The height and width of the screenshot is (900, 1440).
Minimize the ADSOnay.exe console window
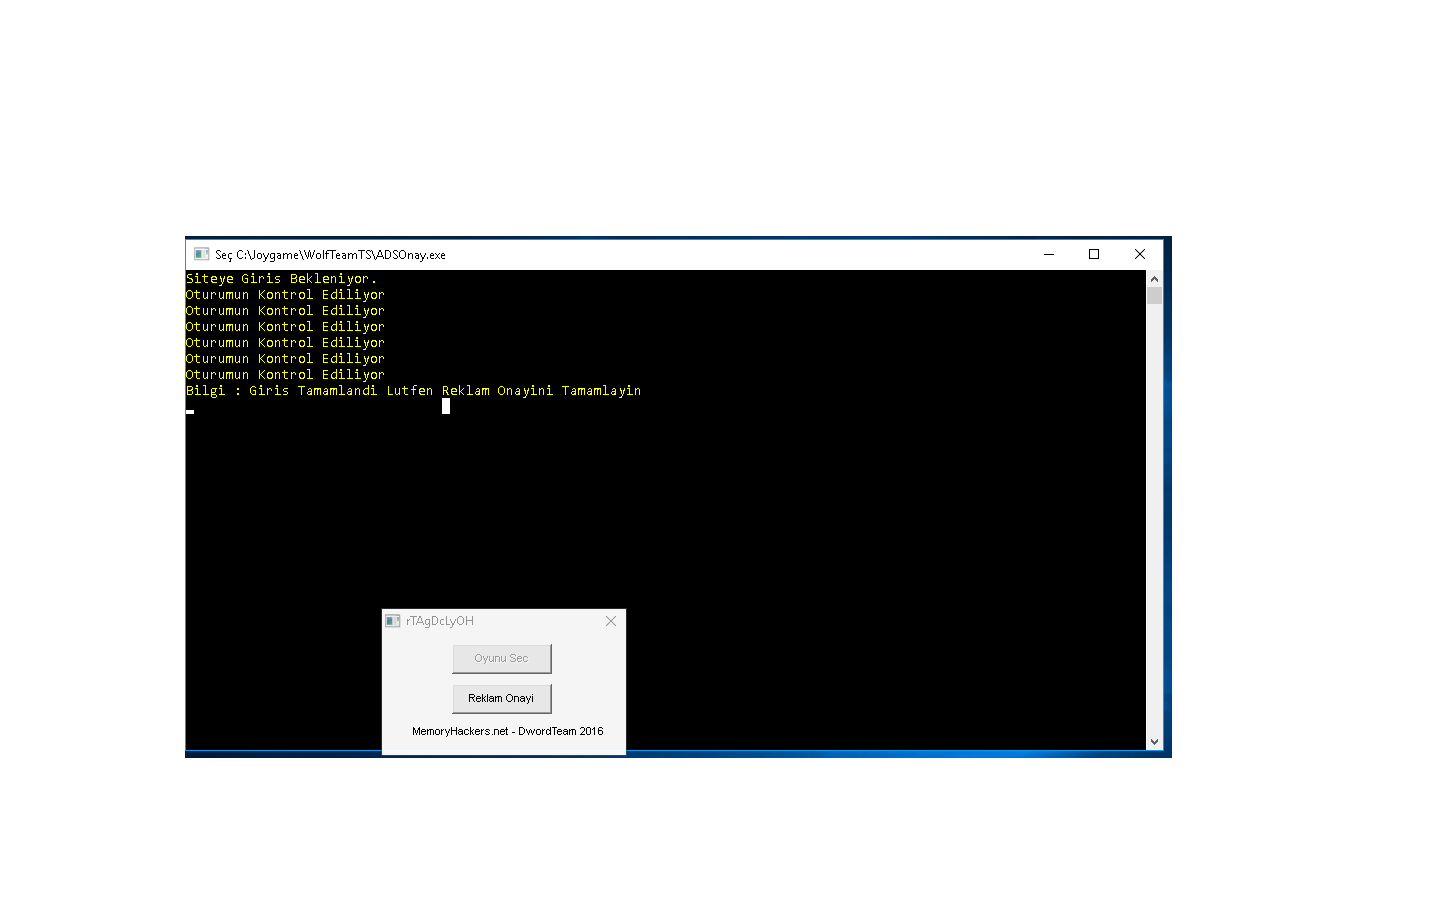(x=1049, y=254)
